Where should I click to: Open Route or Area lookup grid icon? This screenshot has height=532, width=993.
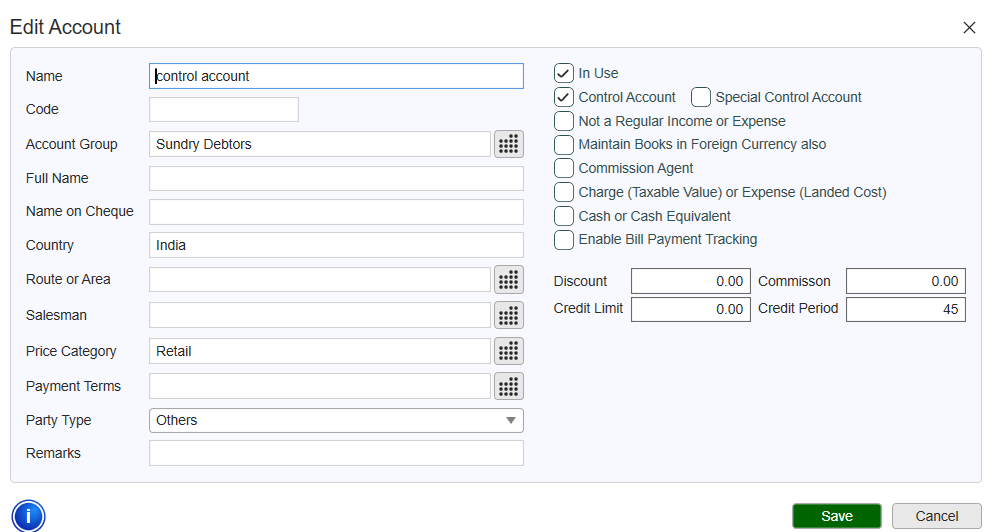click(x=509, y=280)
